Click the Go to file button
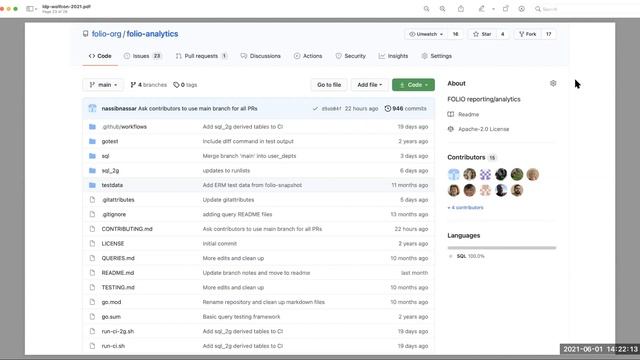640x360 pixels. [329, 85]
